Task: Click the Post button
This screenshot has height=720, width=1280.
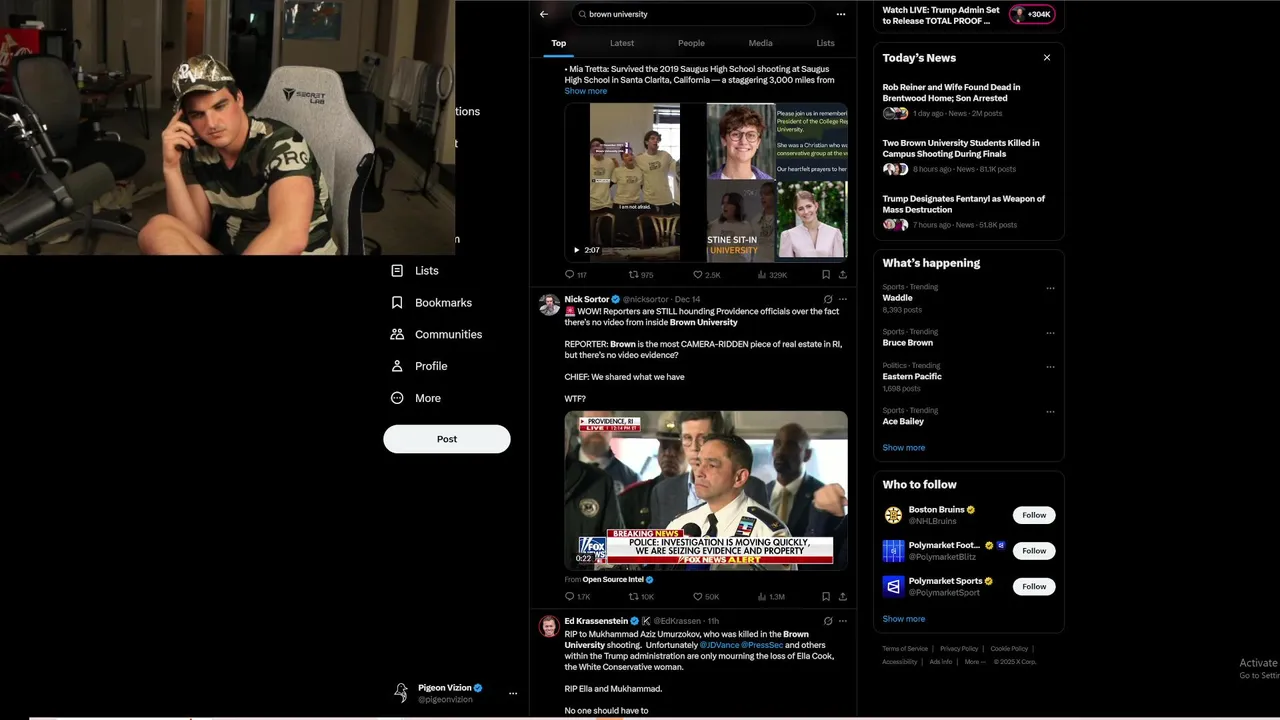Action: point(447,439)
